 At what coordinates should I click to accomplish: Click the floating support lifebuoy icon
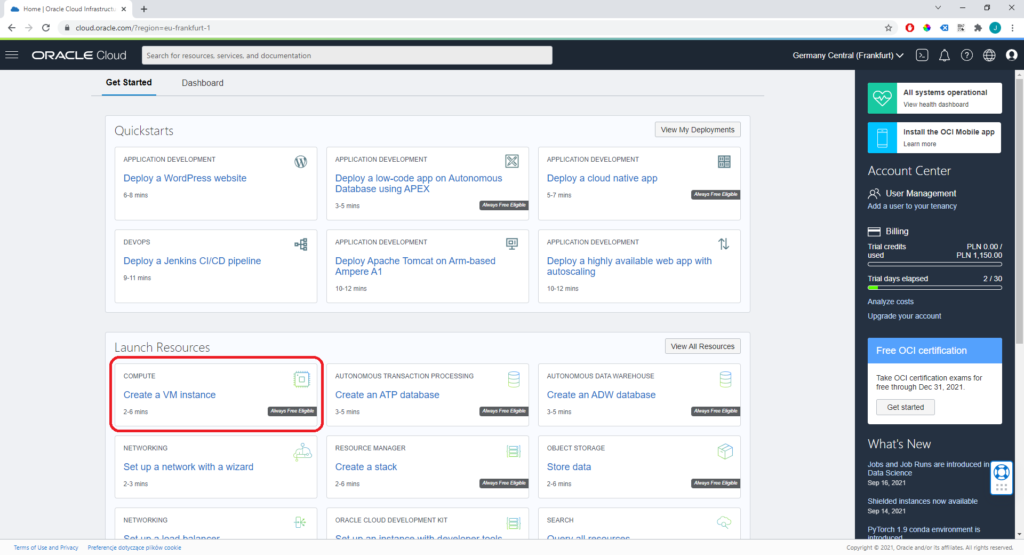coord(1001,472)
